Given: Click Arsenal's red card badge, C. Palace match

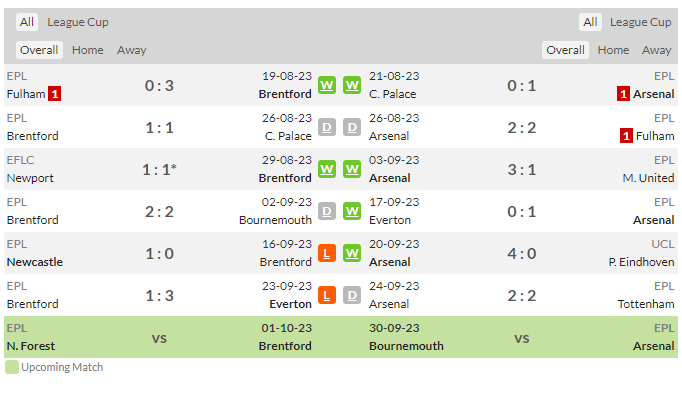Looking at the screenshot, I should (623, 94).
